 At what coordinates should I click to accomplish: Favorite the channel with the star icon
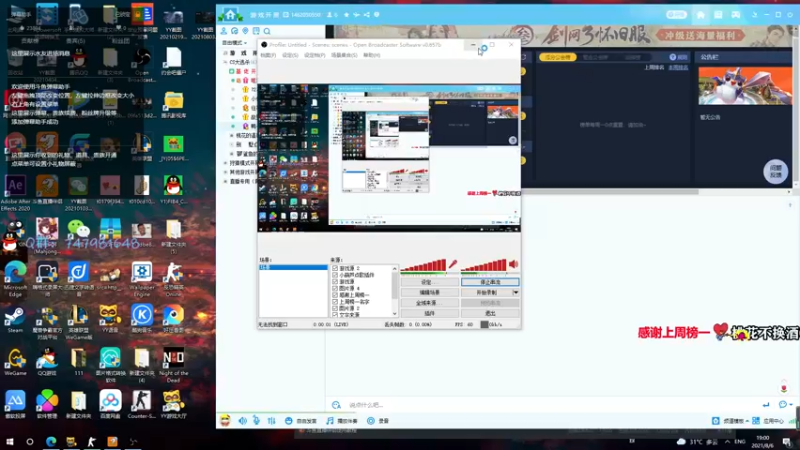(346, 15)
